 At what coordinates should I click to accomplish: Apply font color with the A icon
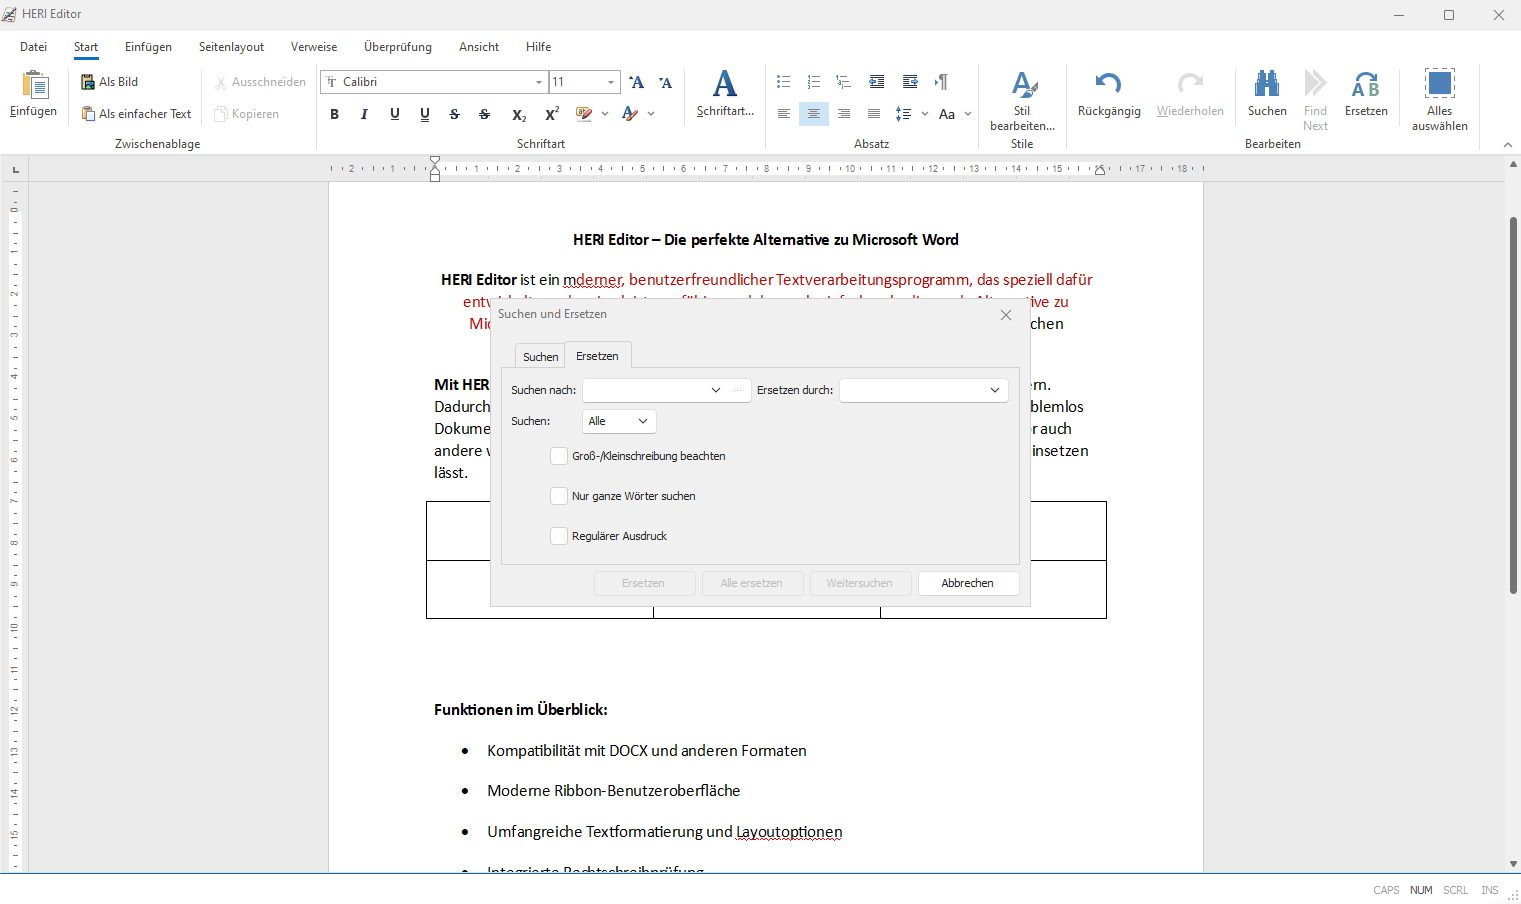630,114
